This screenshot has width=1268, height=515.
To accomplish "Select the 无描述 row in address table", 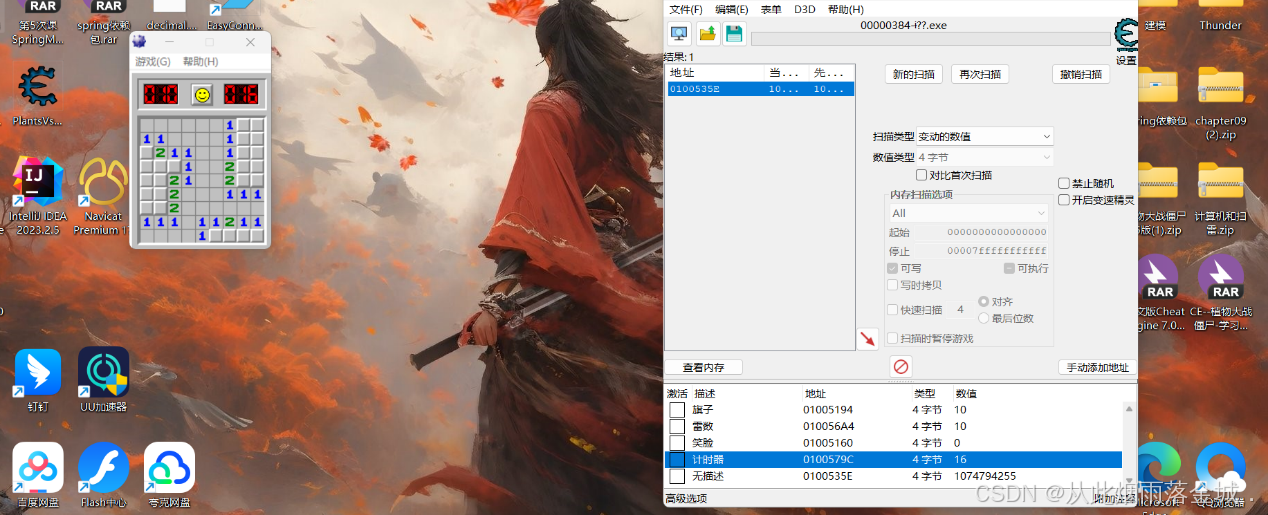I will 893,476.
